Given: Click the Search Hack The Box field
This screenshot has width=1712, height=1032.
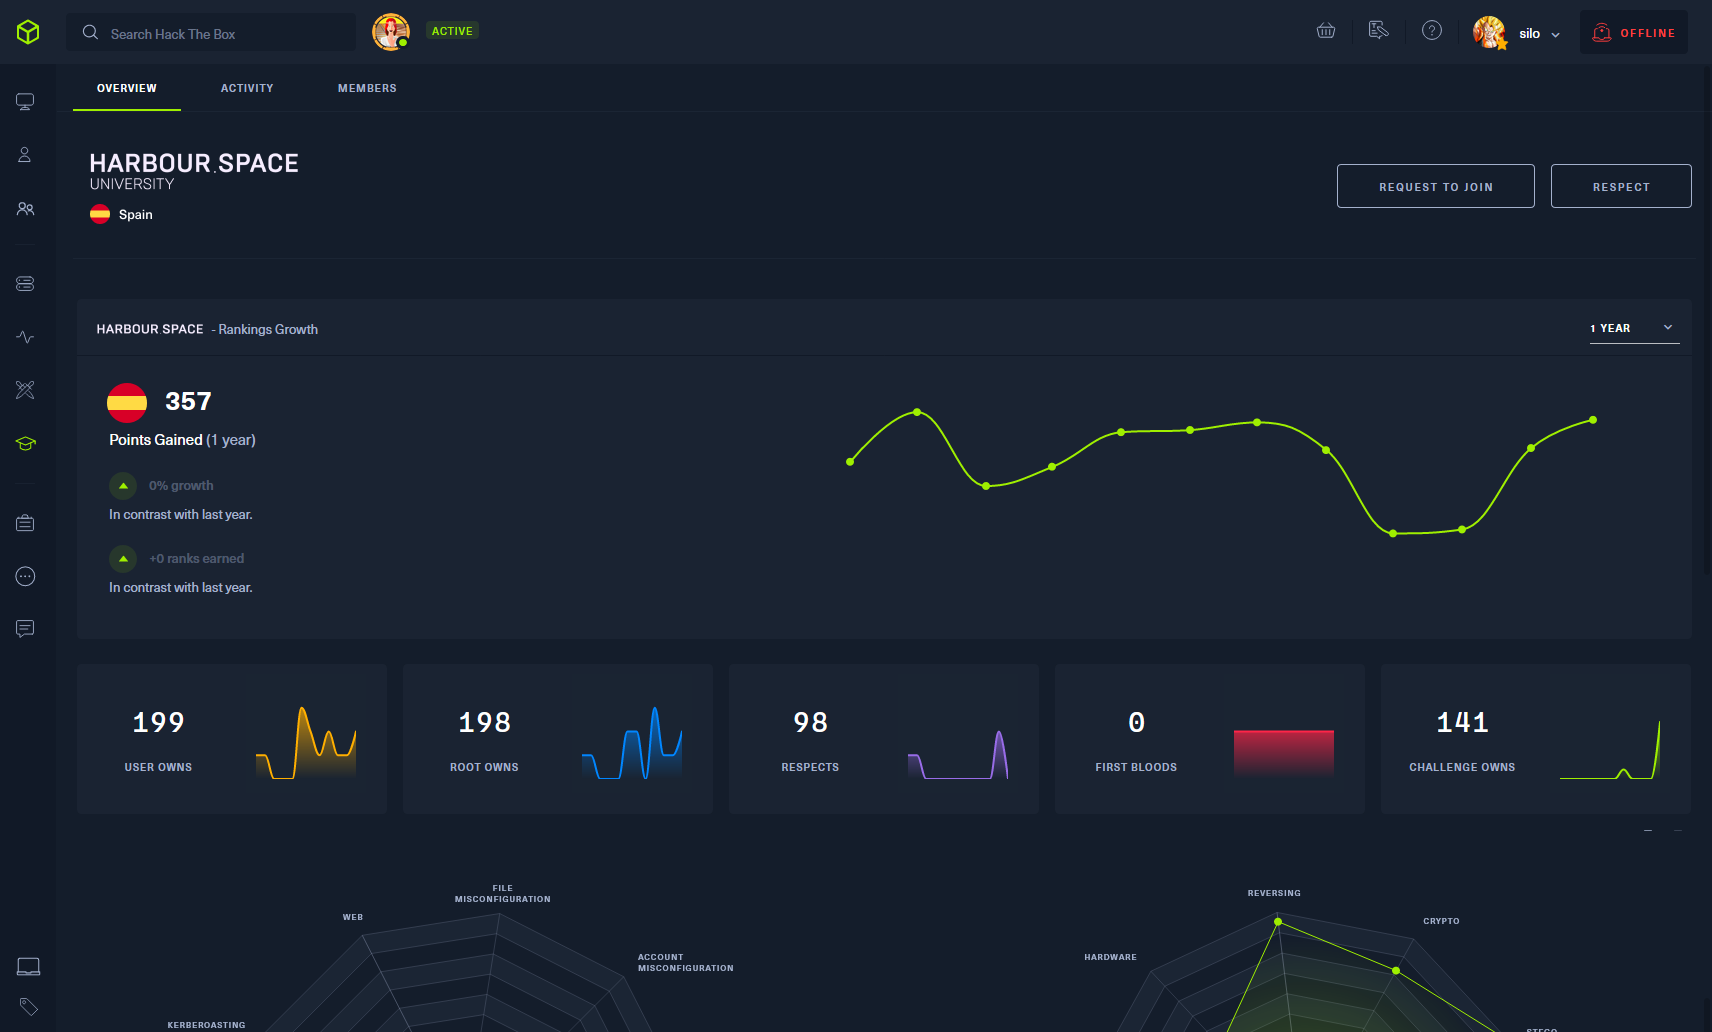Looking at the screenshot, I should pyautogui.click(x=212, y=33).
